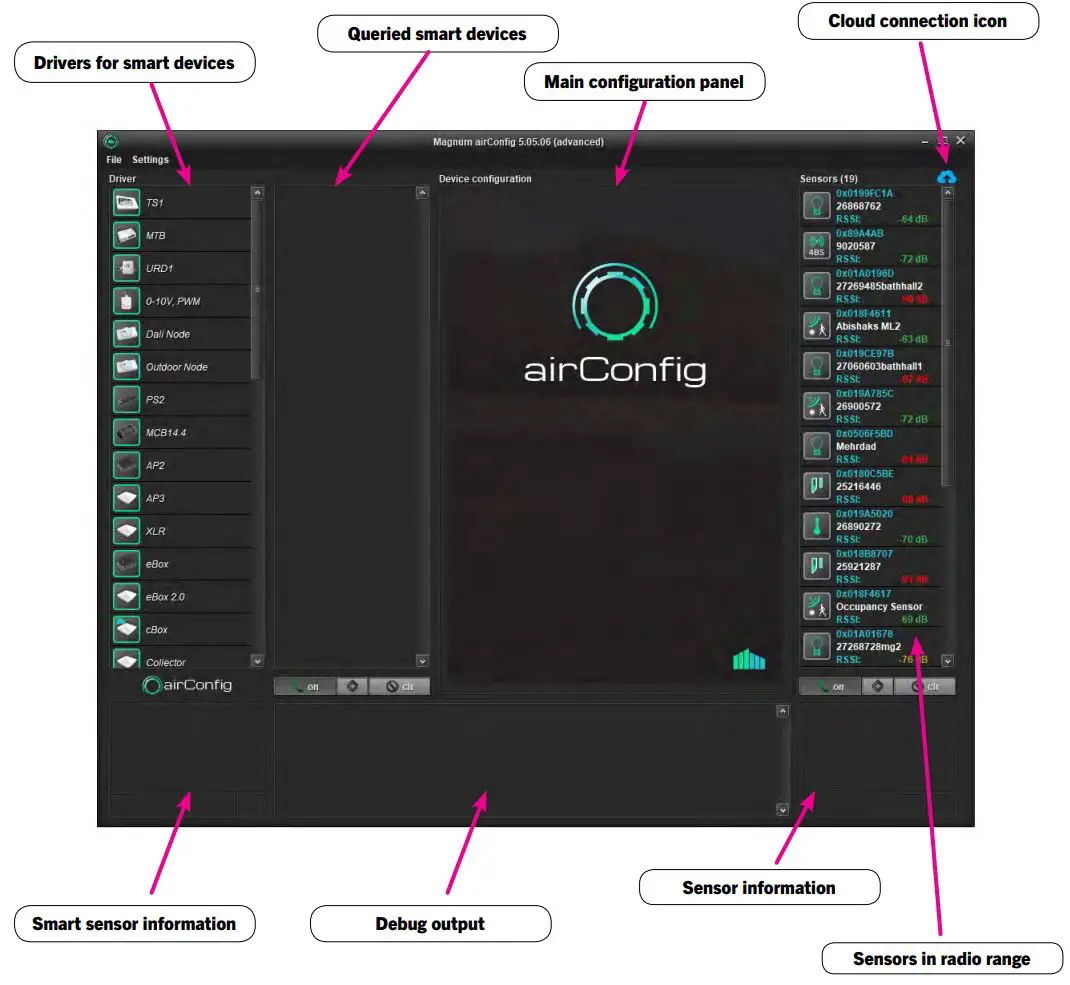Image resolution: width=1070 pixels, height=985 pixels.
Task: Select the Dali Node driver icon
Action: (126, 334)
